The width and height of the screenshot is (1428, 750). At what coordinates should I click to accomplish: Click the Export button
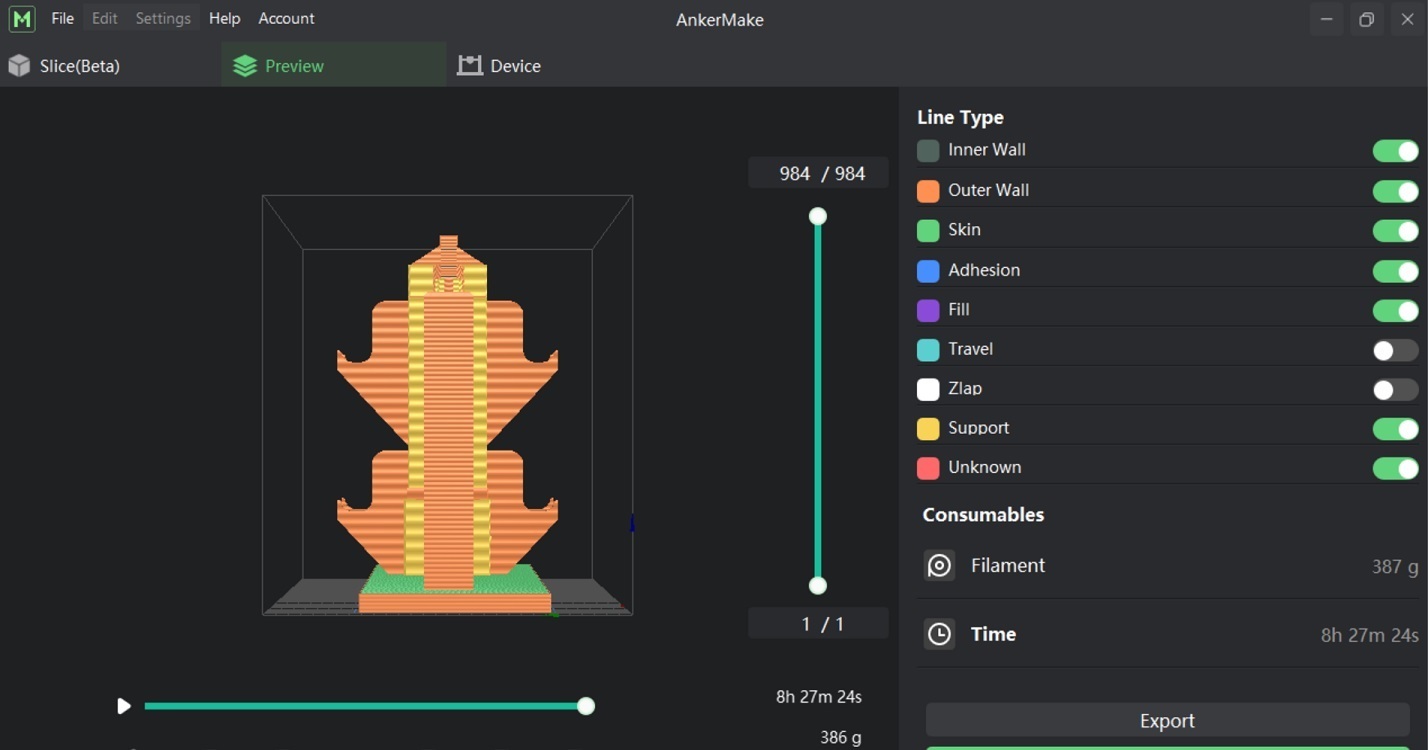(1167, 721)
